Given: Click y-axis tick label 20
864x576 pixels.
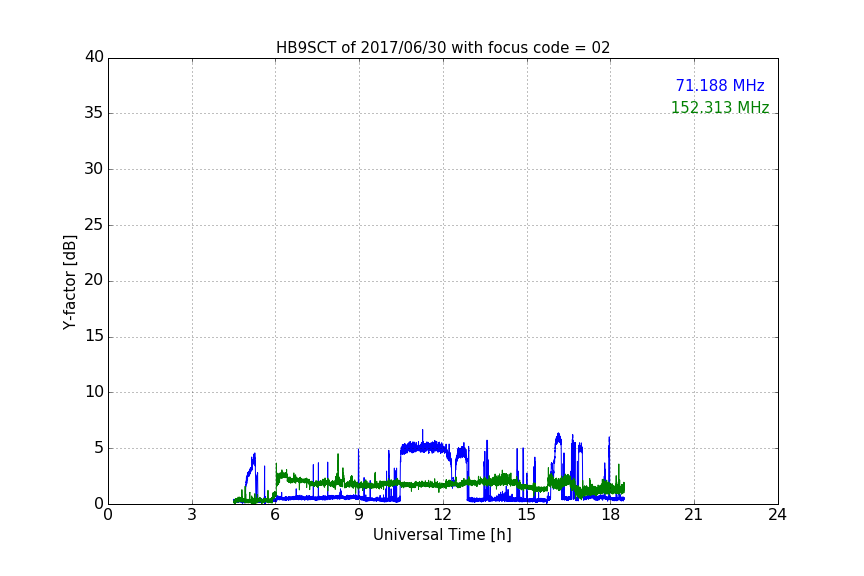Looking at the screenshot, I should [94, 280].
